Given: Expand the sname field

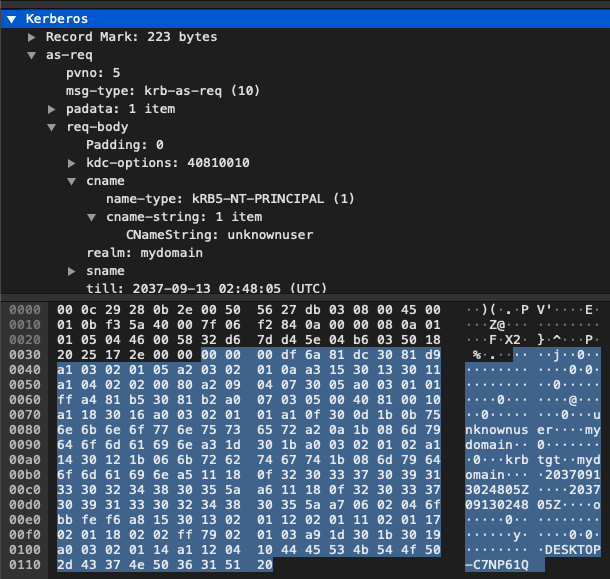Looking at the screenshot, I should [72, 271].
